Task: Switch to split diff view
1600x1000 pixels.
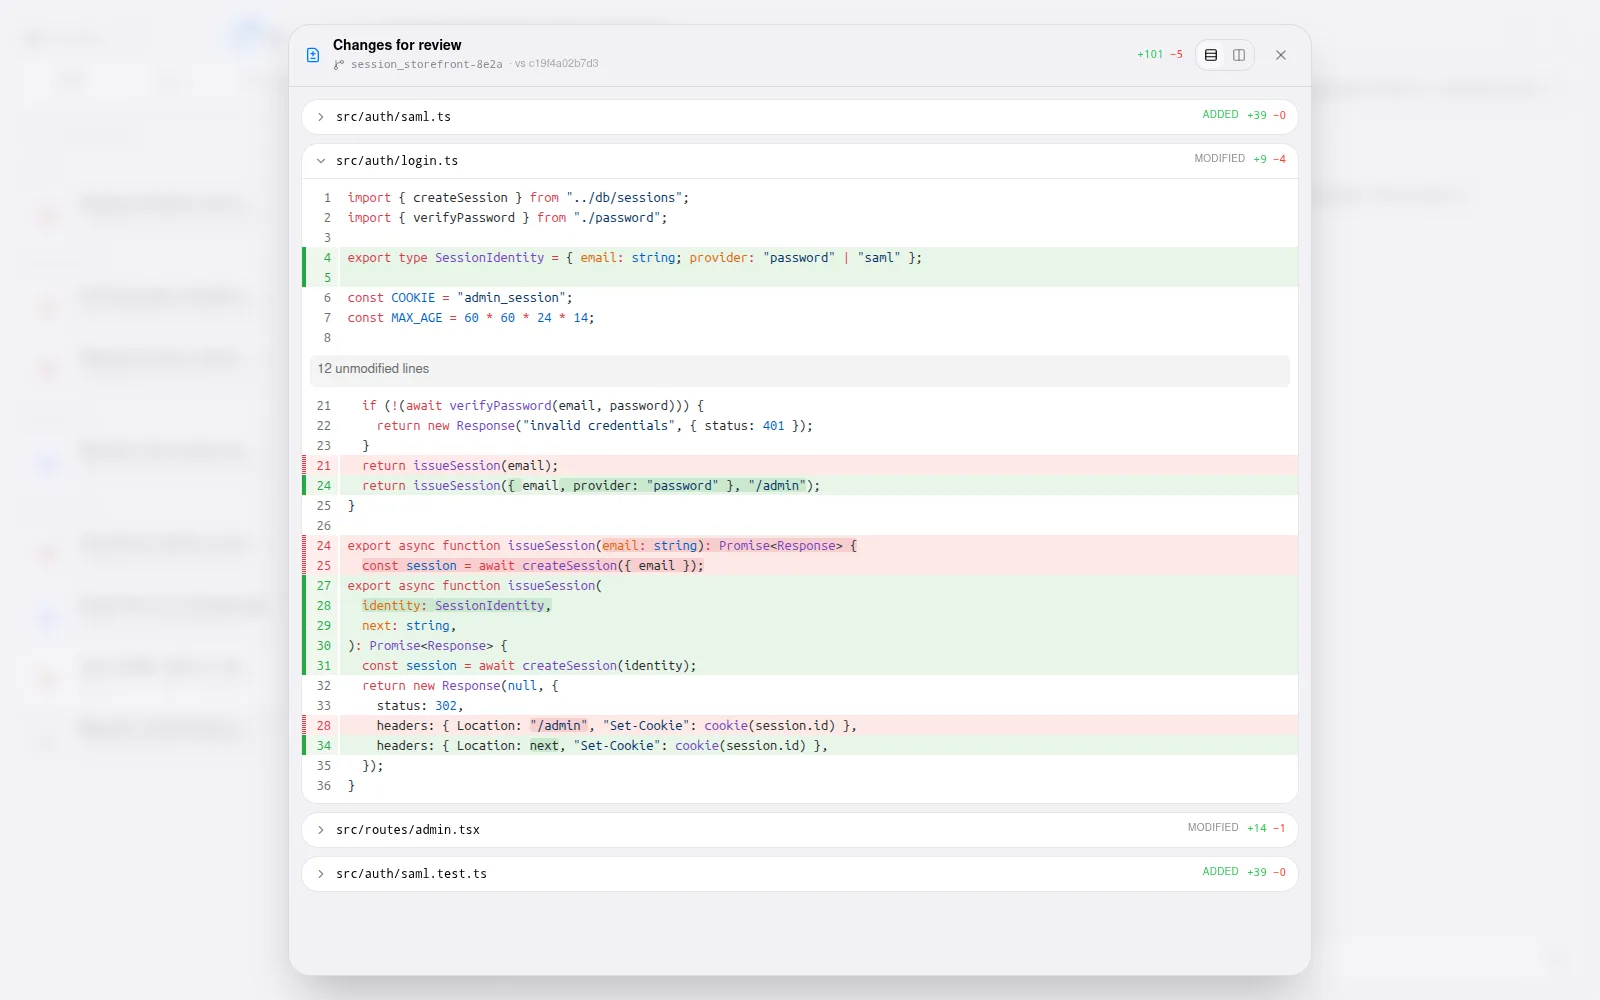Action: coord(1239,55)
